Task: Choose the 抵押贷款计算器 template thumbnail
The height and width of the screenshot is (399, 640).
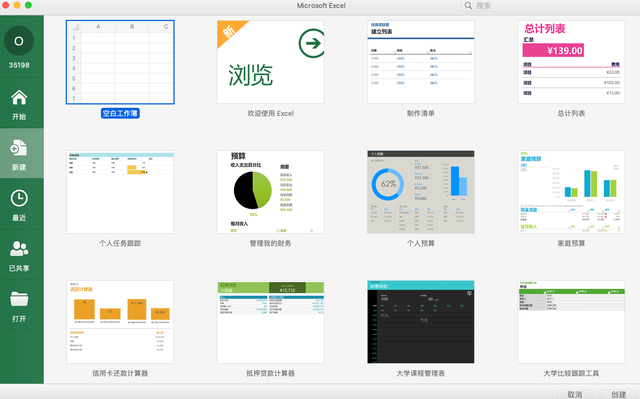Action: 271,322
